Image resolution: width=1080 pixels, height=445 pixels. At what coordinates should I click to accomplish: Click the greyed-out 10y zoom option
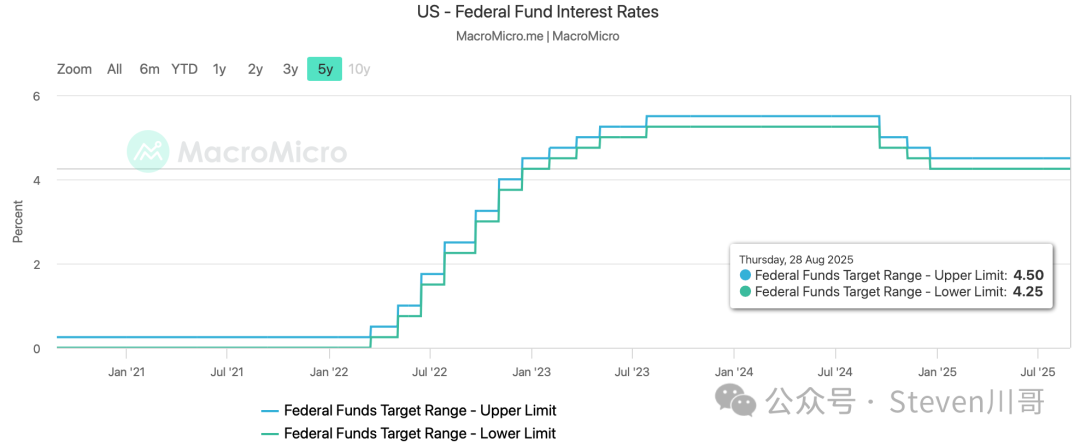pos(359,69)
